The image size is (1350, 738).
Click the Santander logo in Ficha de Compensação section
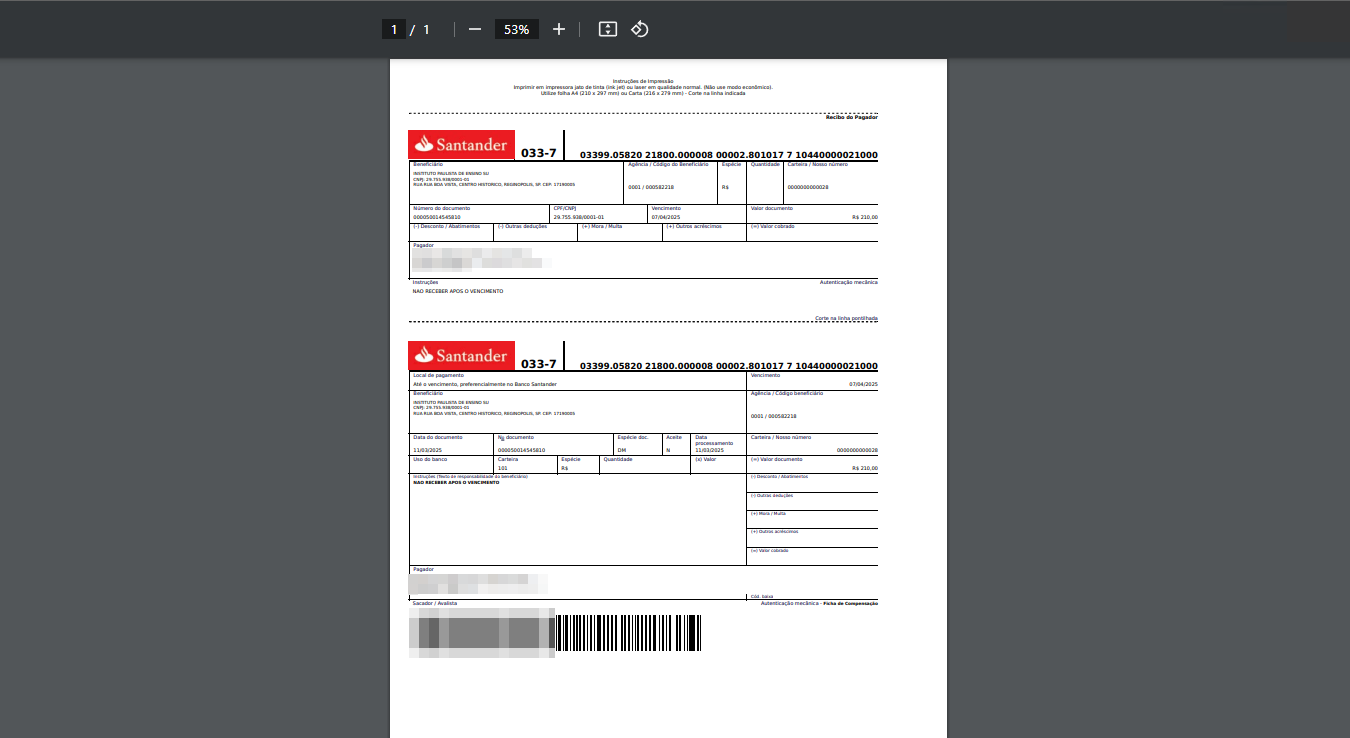pyautogui.click(x=462, y=355)
